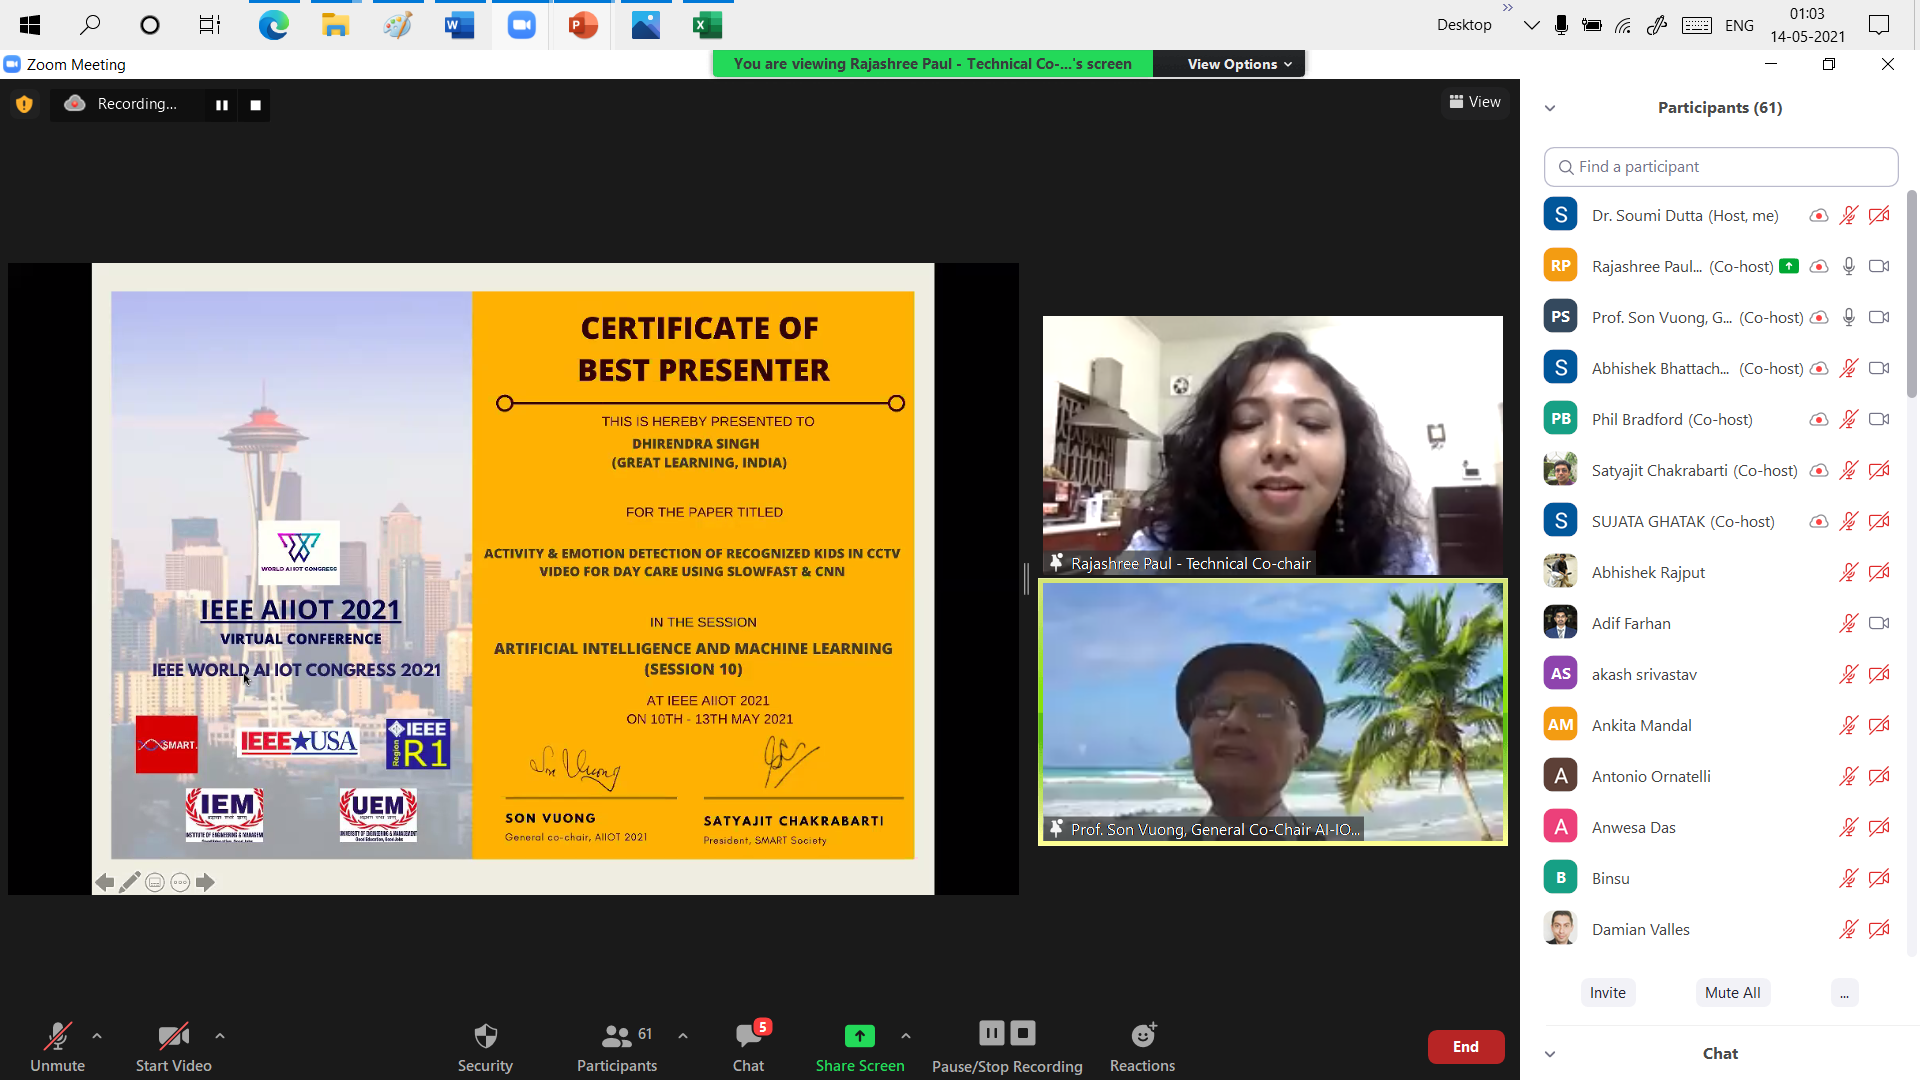Click the Unmute microphone icon
This screenshot has width=1920, height=1080.
pos(57,1036)
